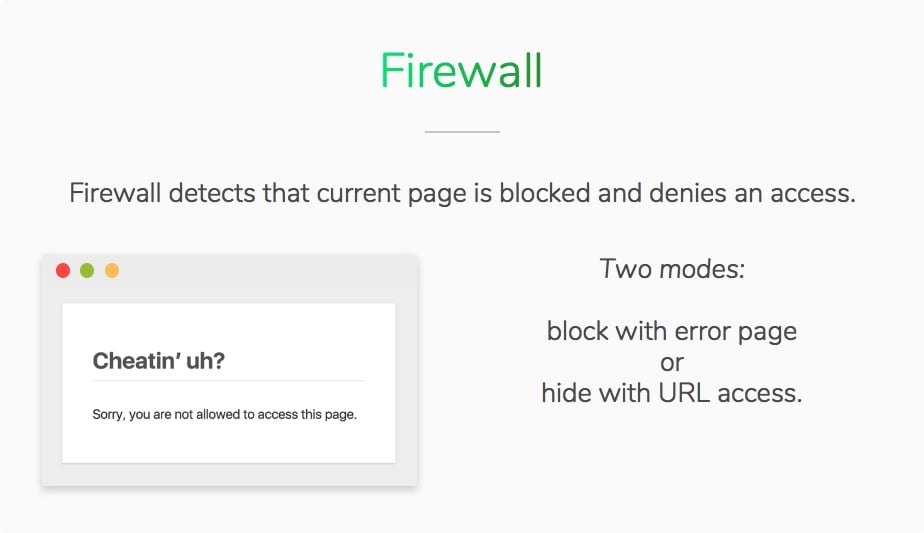Viewport: 924px width, 533px height.
Task: Click the 'Sorry, you are not allowed' message
Action: (x=225, y=414)
